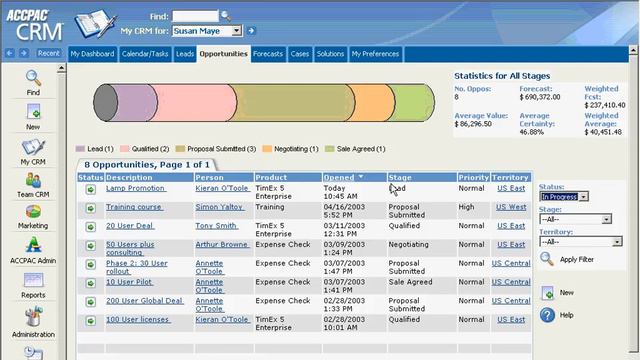Open the Training course opportunity link

[x=134, y=207]
